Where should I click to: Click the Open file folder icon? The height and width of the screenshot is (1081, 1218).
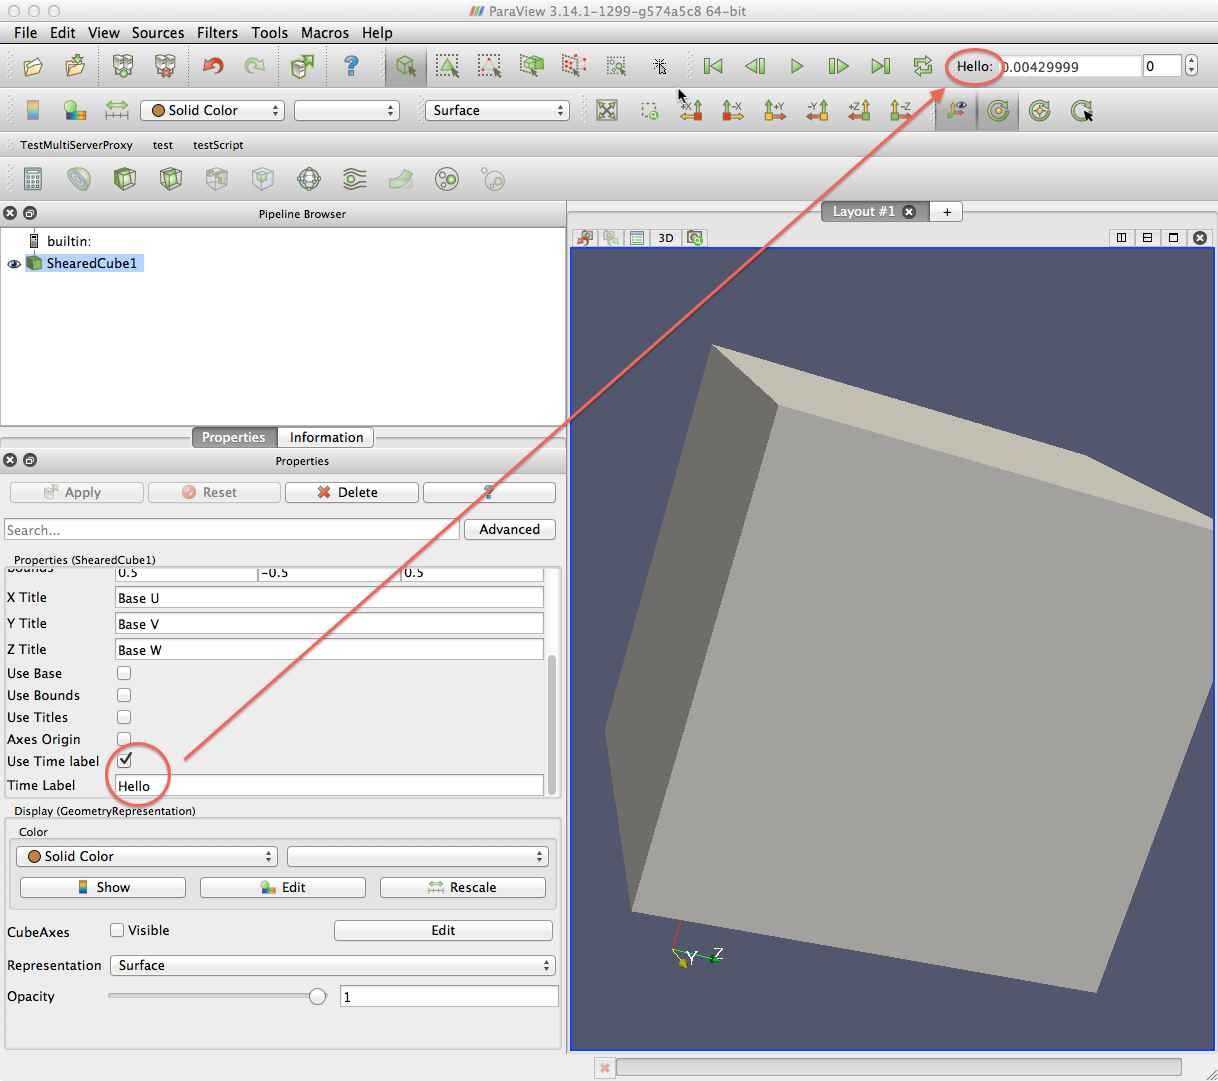pos(33,66)
